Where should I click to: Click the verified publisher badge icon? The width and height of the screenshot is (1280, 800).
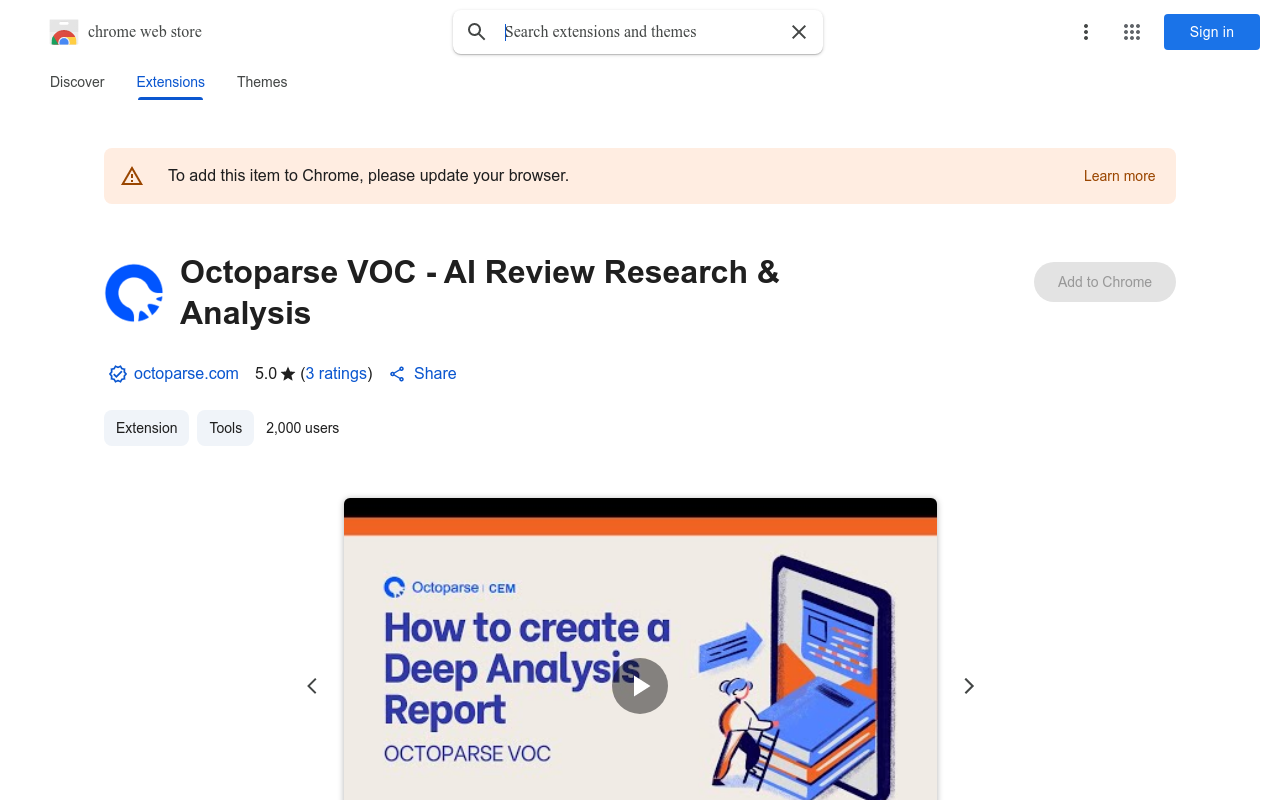pyautogui.click(x=118, y=374)
